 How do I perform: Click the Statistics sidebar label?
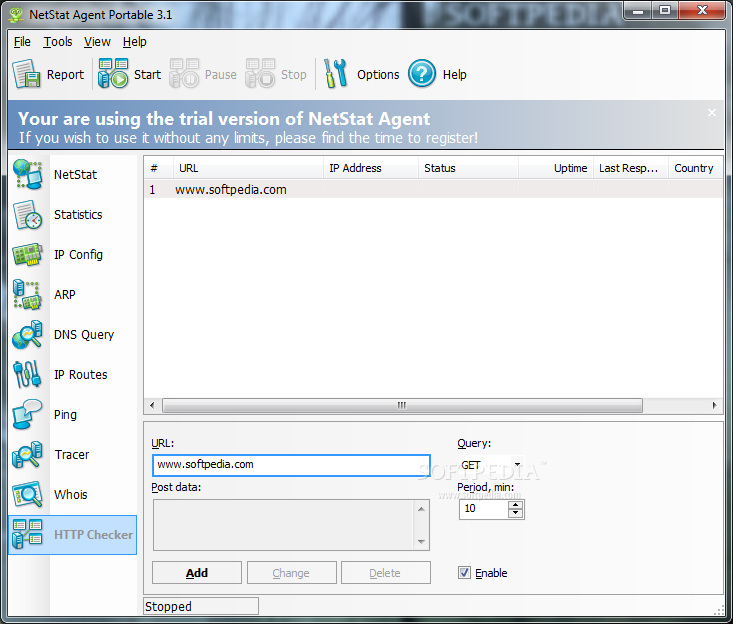[x=78, y=215]
